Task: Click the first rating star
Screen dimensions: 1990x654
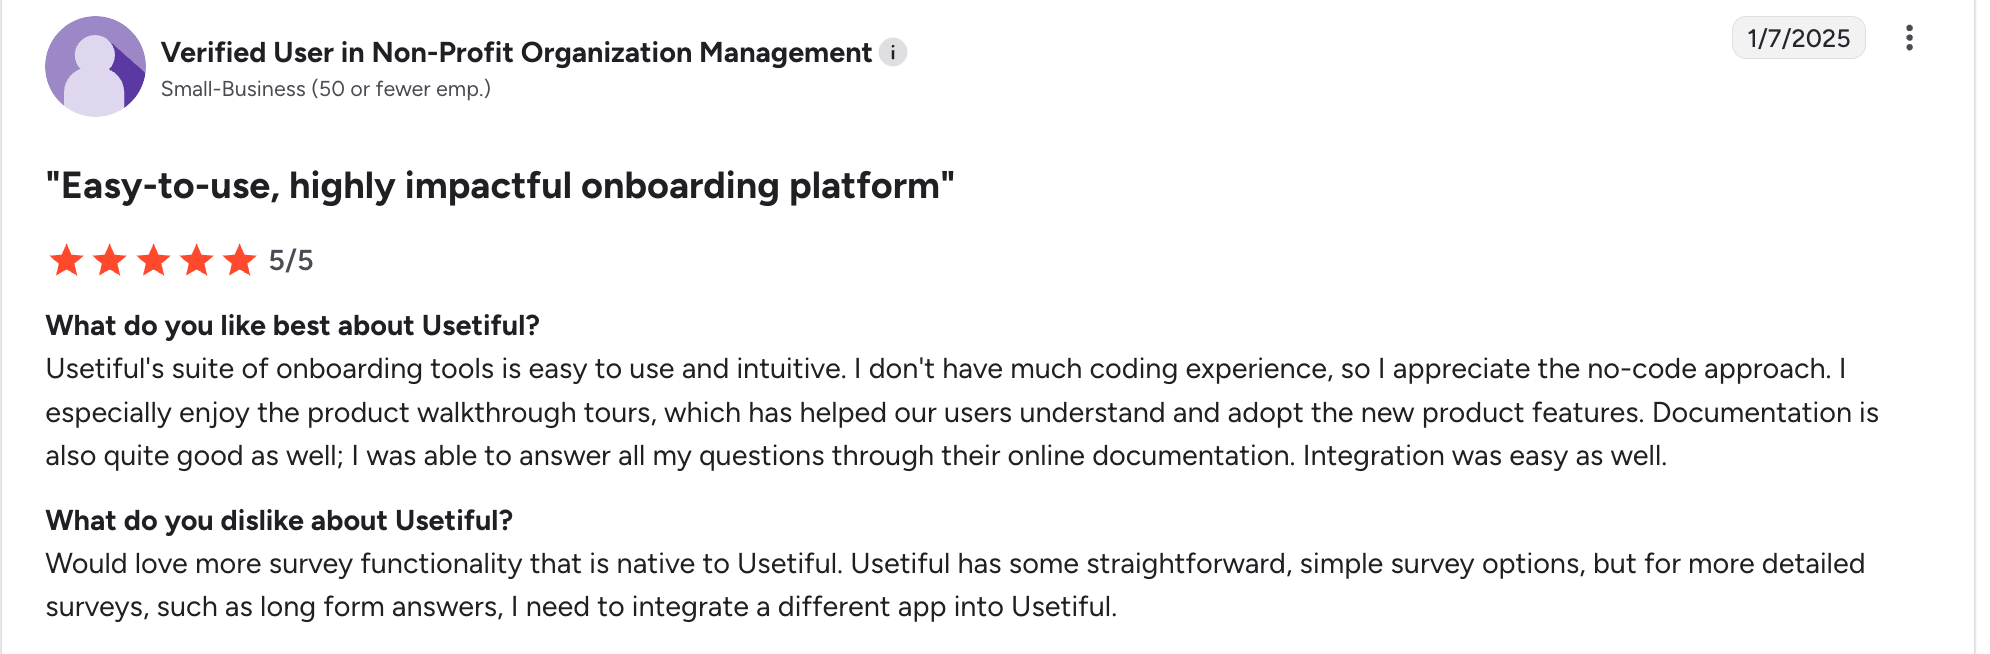Action: pos(66,260)
